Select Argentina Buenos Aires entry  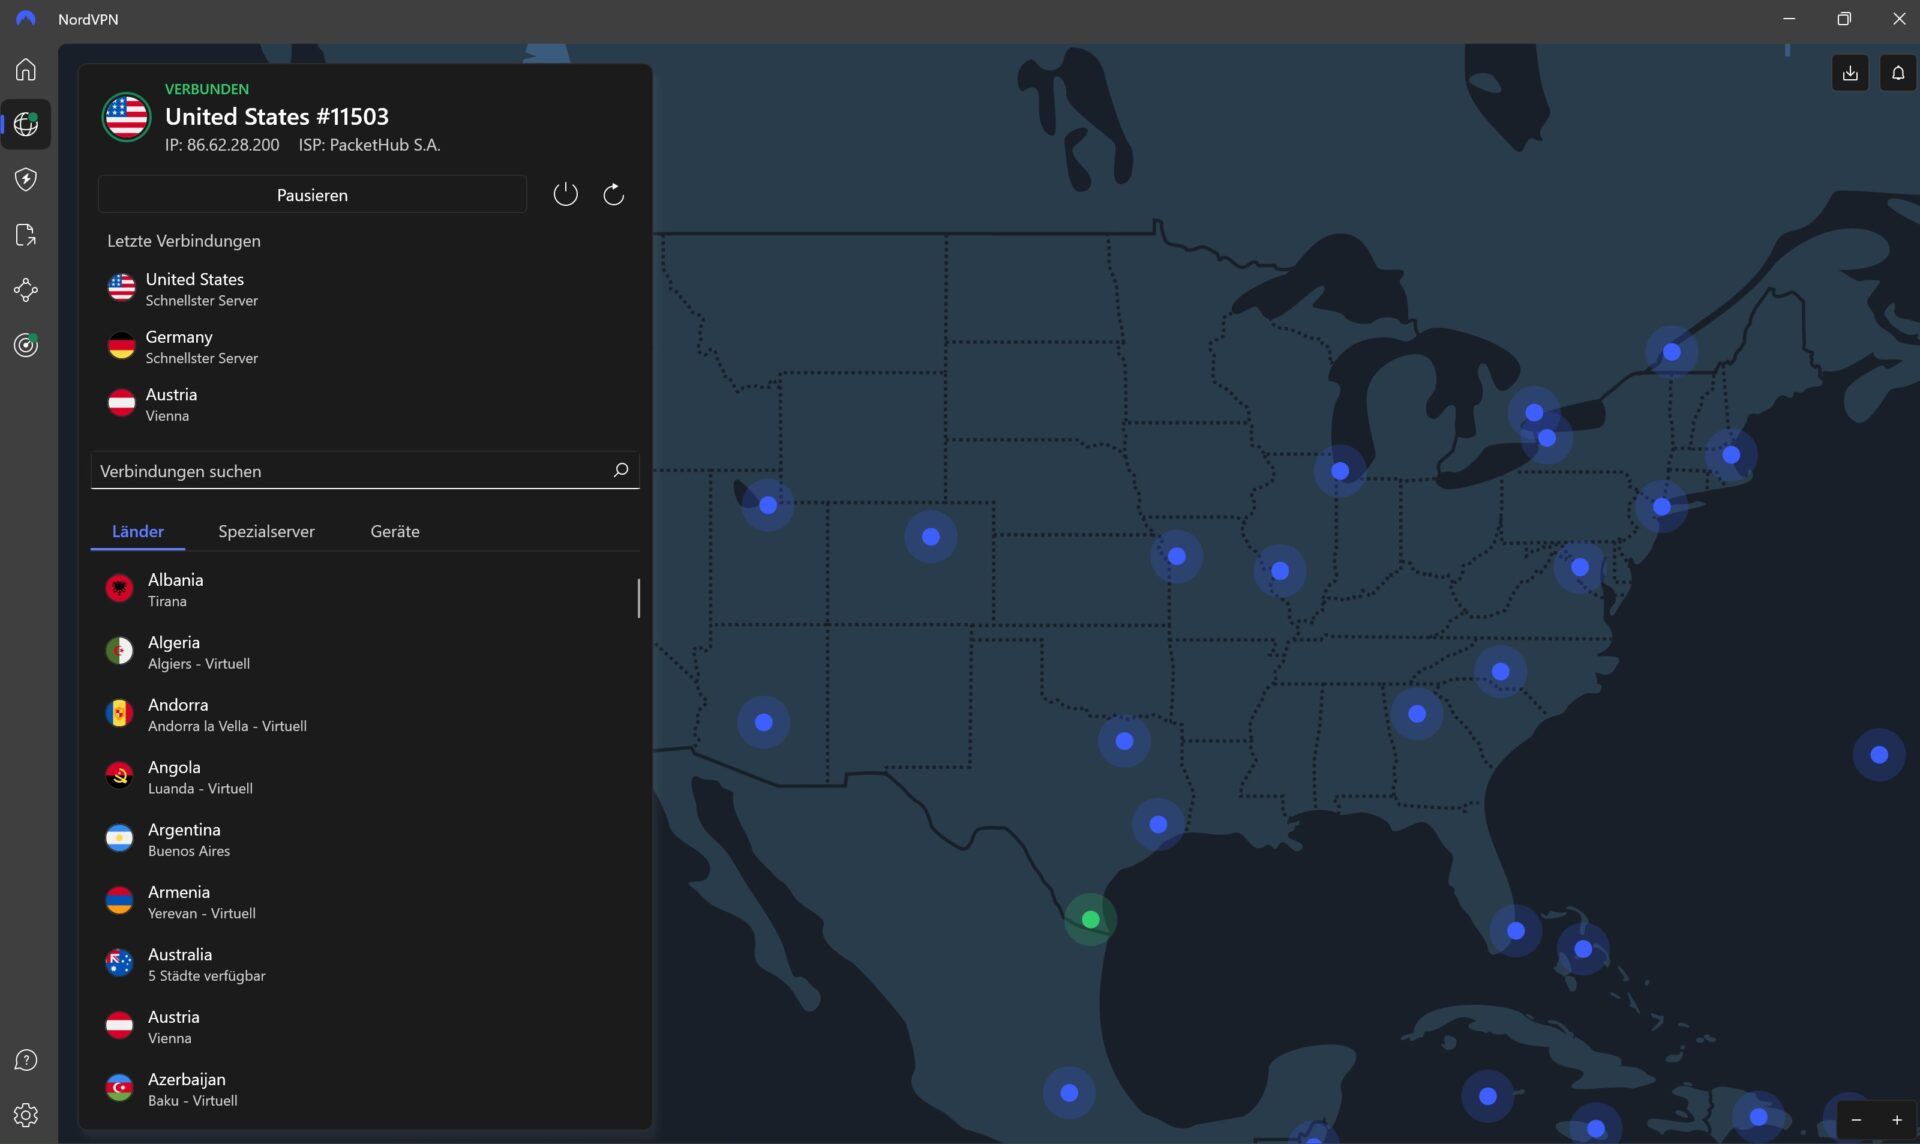(365, 839)
